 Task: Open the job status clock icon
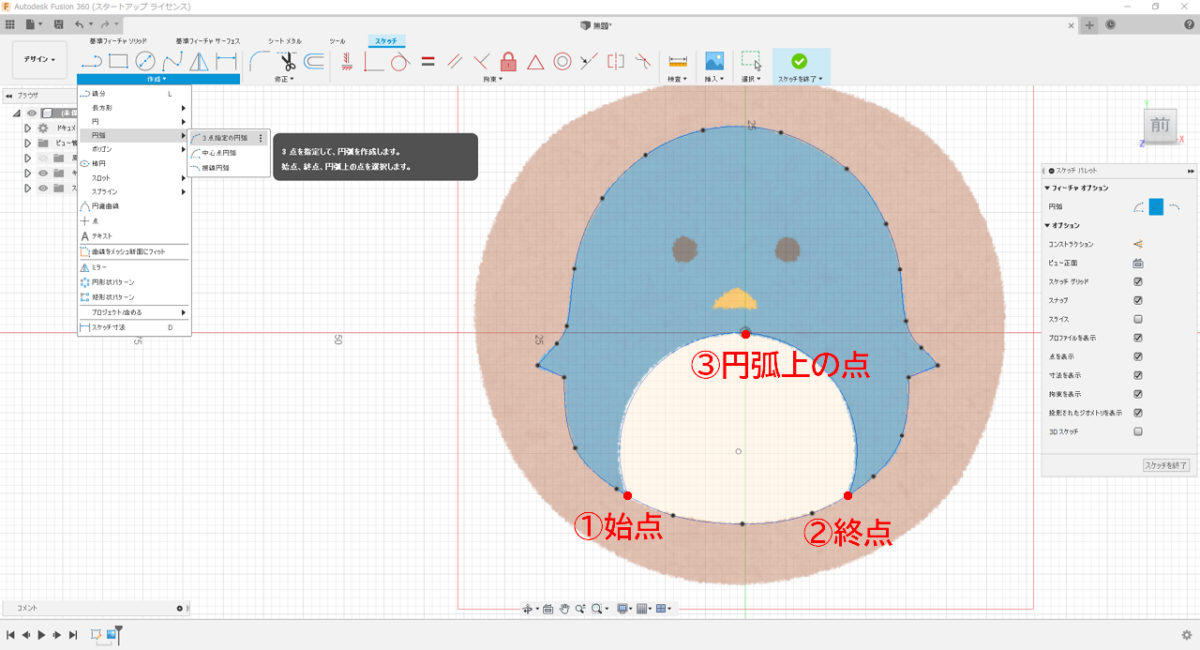coord(1112,24)
